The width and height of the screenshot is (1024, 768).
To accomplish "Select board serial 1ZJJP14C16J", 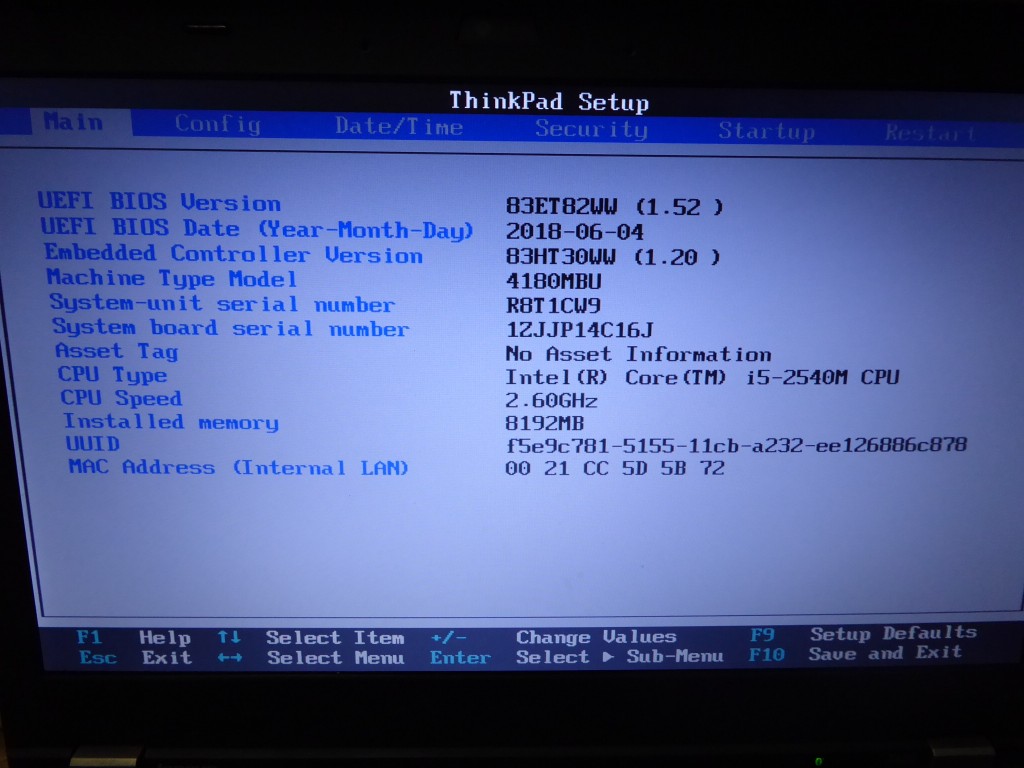I will (579, 330).
